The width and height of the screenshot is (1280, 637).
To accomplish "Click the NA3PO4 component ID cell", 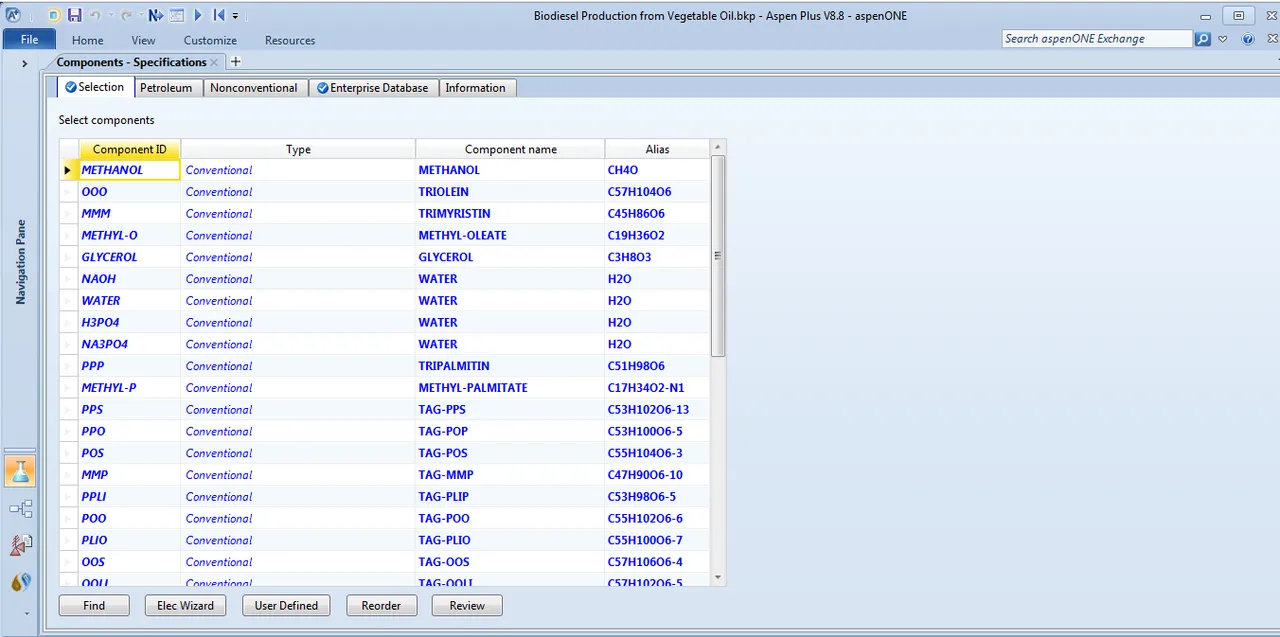I will click(x=130, y=344).
